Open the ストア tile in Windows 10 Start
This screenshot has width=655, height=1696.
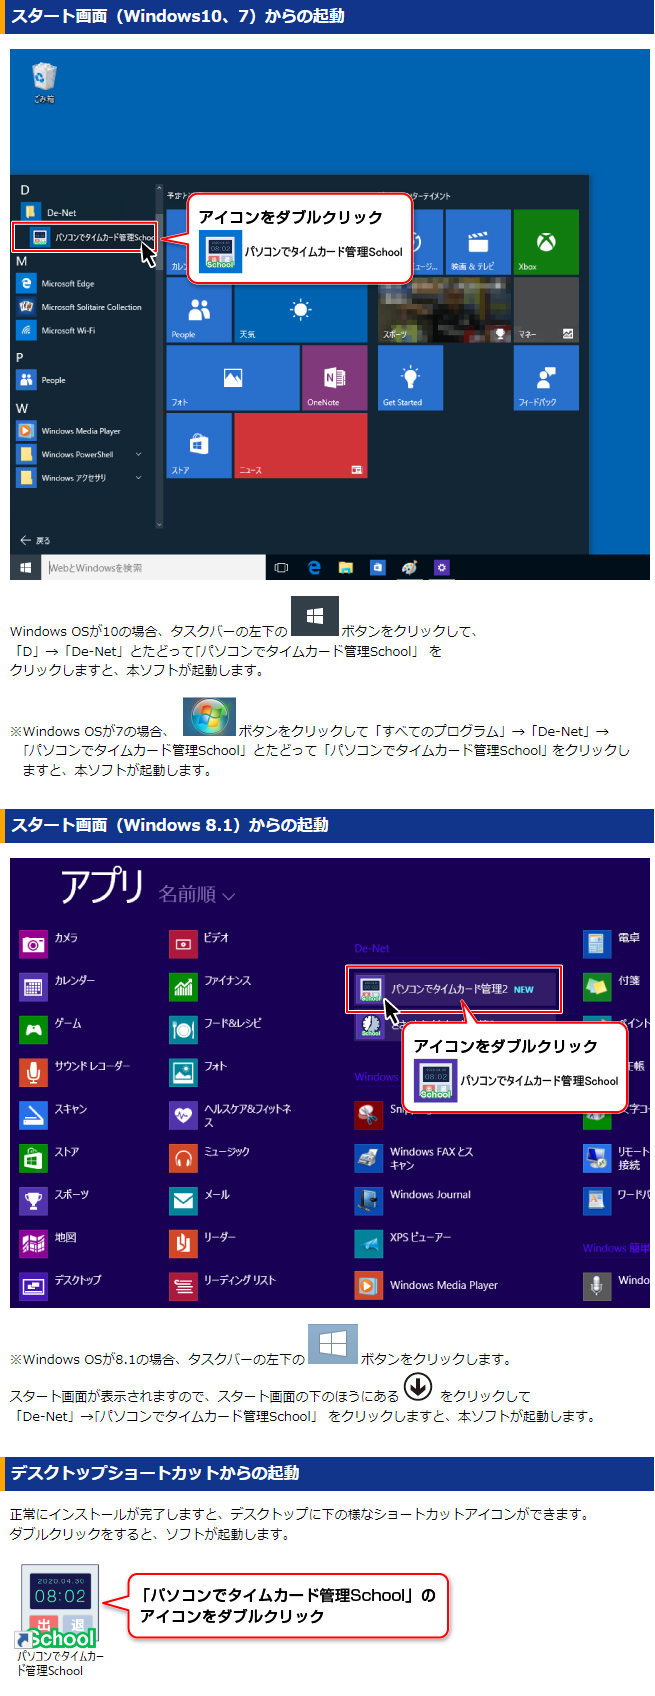tap(199, 445)
